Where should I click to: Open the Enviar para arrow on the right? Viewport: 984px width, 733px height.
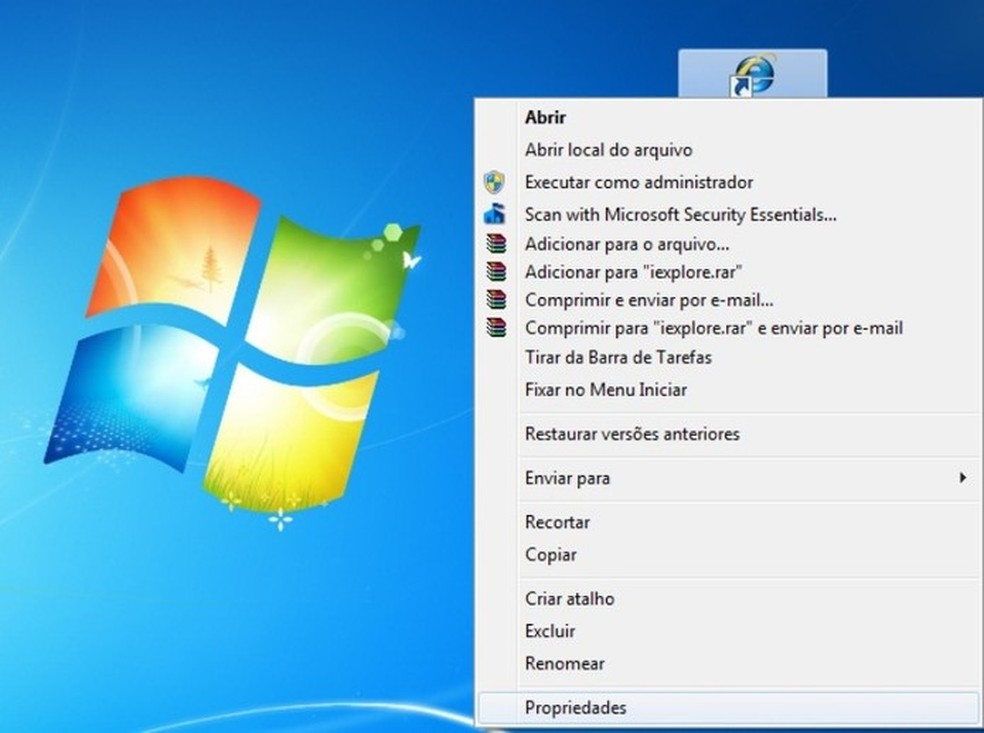(x=963, y=478)
